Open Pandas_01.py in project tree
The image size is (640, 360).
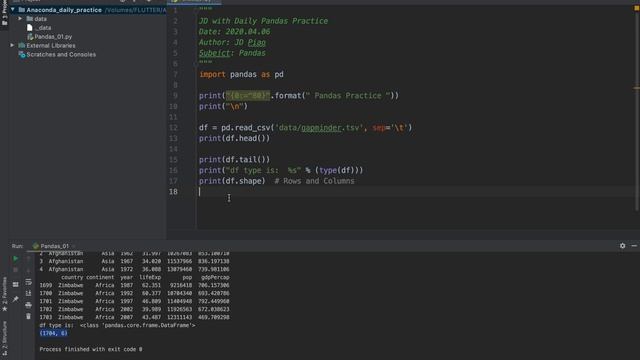pos(53,37)
